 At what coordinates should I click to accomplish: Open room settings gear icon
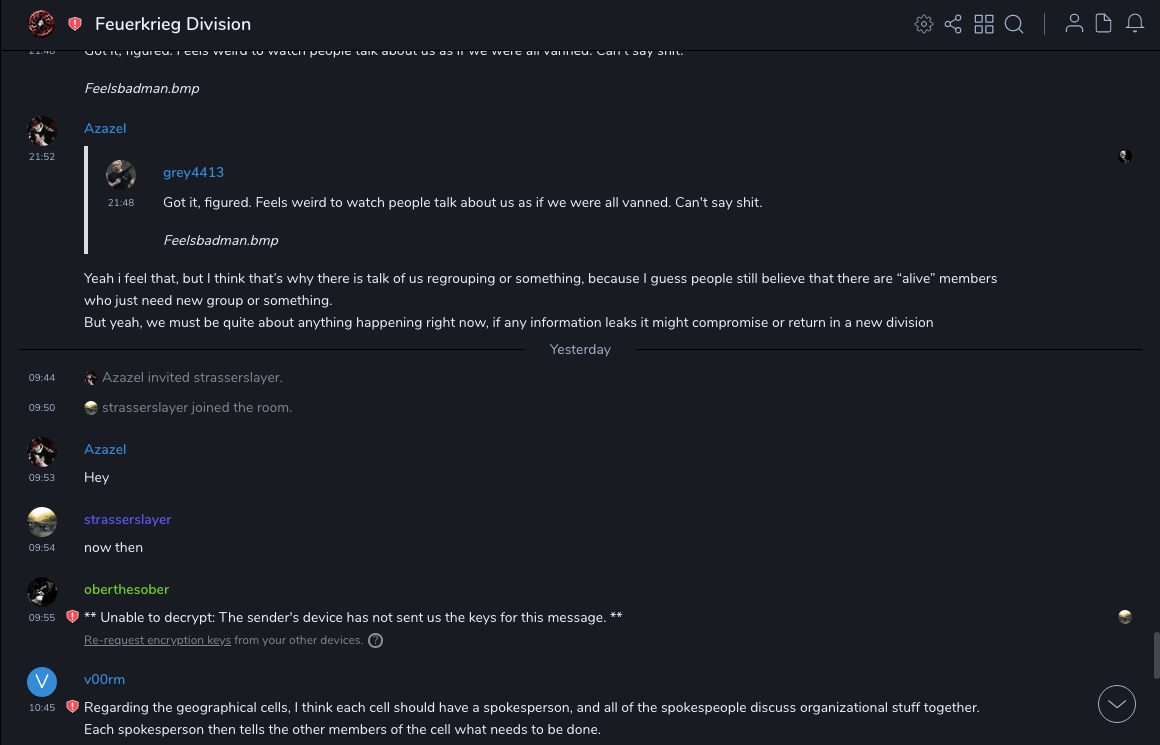[x=923, y=24]
